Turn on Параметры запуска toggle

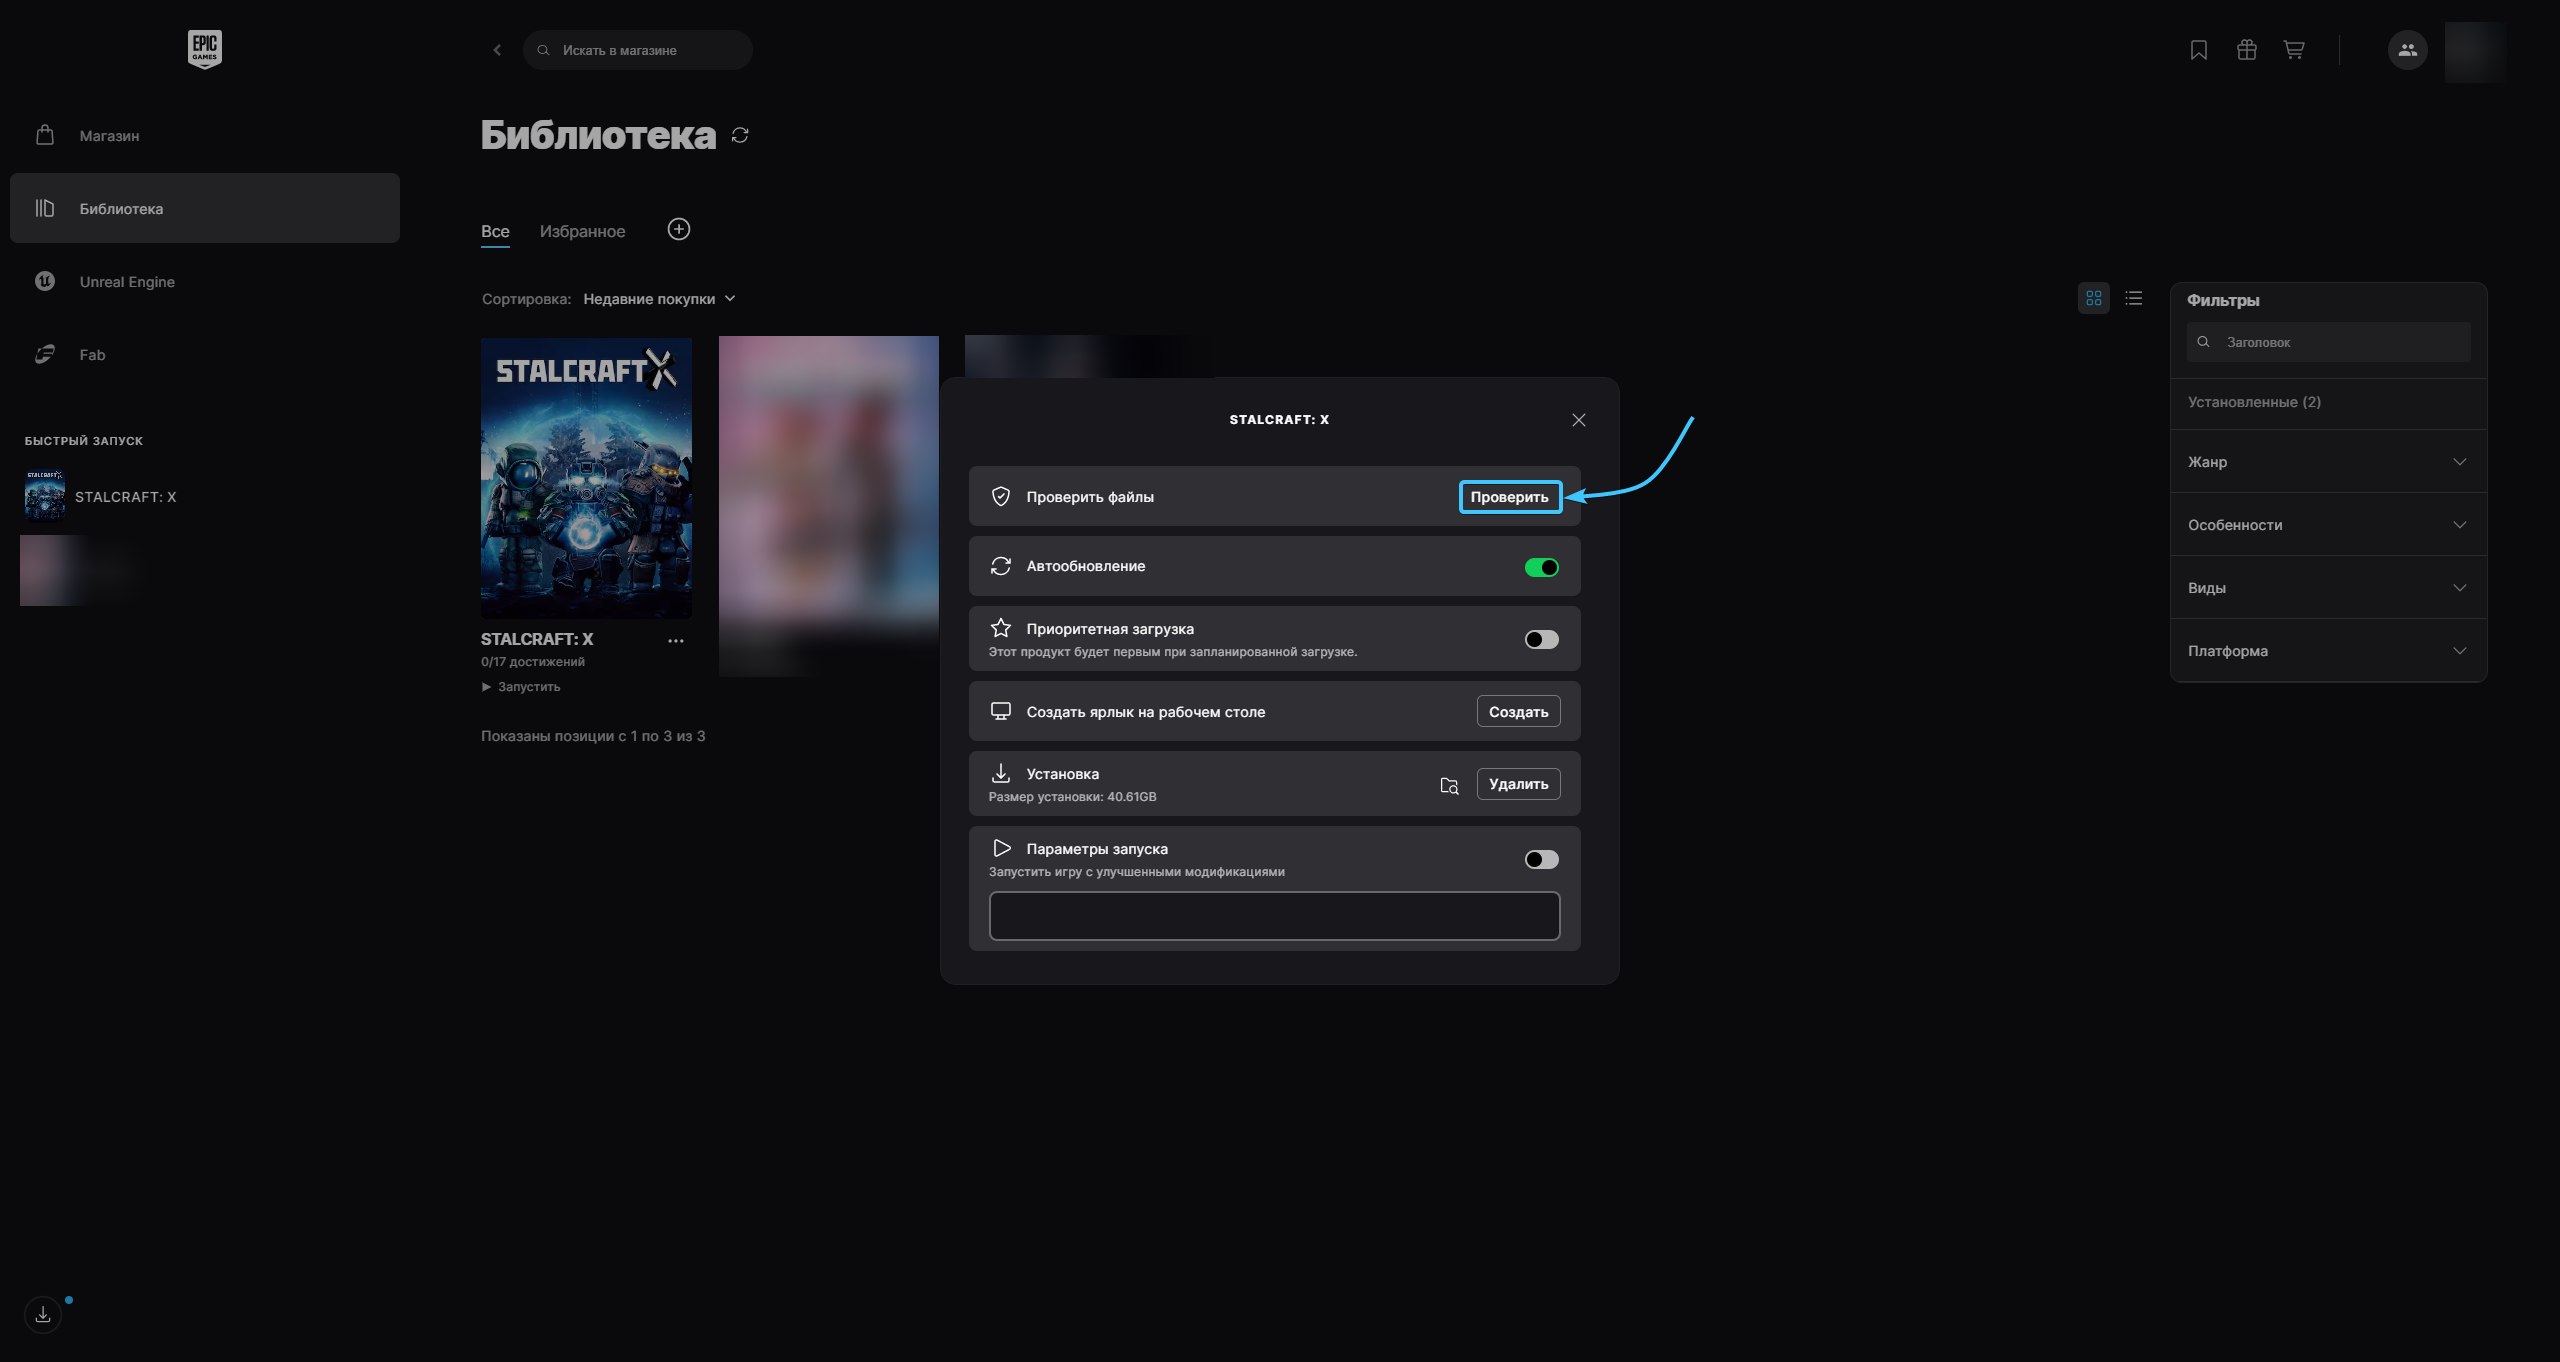coord(1541,859)
